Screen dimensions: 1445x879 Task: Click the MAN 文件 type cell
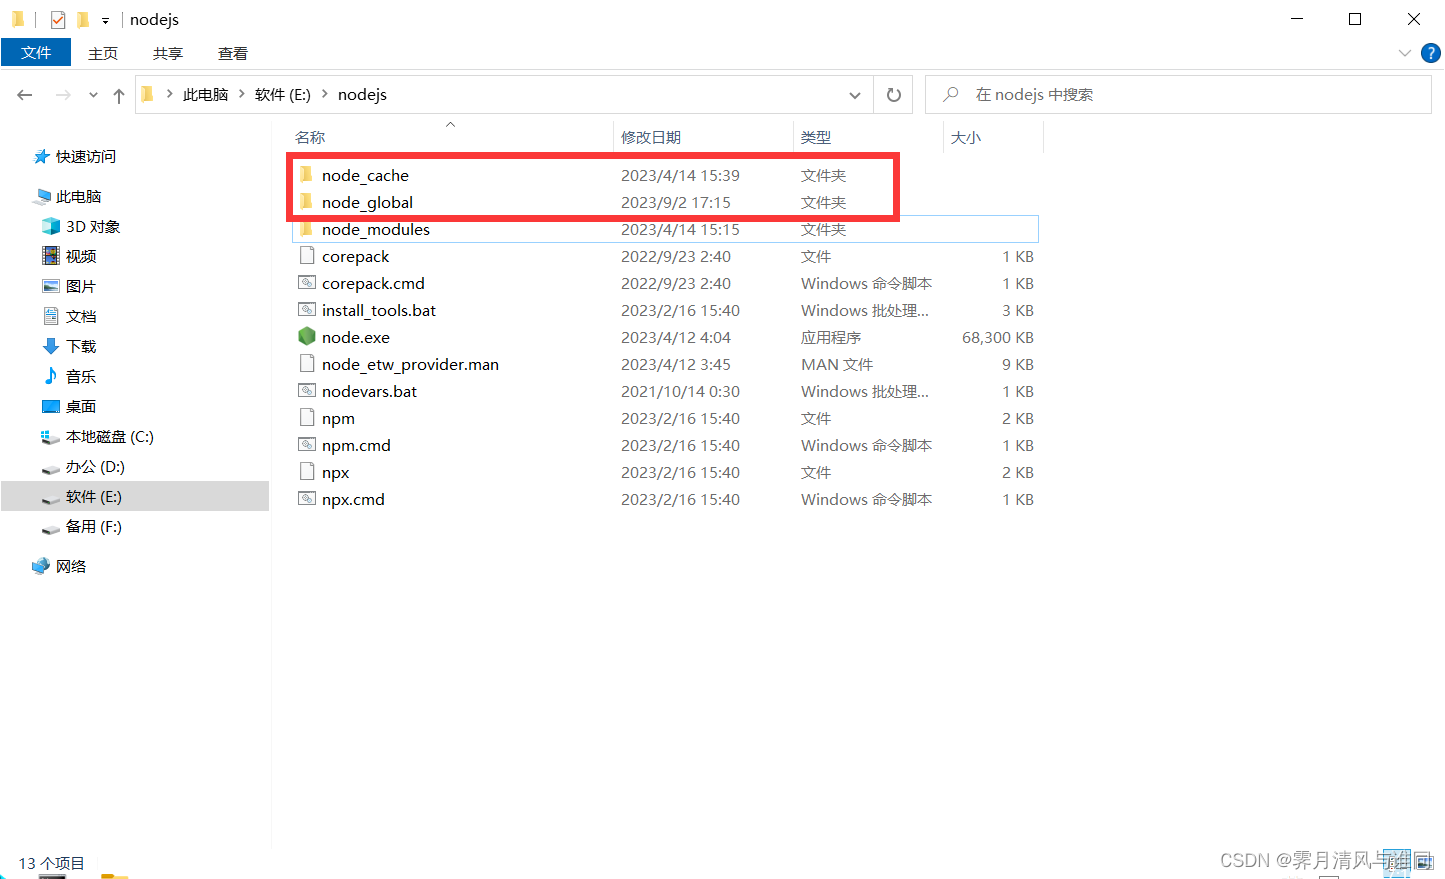pos(837,364)
